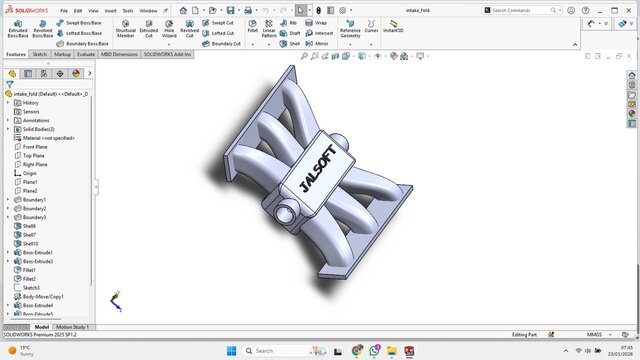This screenshot has height=360, width=640.
Task: Open the Tools menu
Action: pyautogui.click(x=128, y=11)
